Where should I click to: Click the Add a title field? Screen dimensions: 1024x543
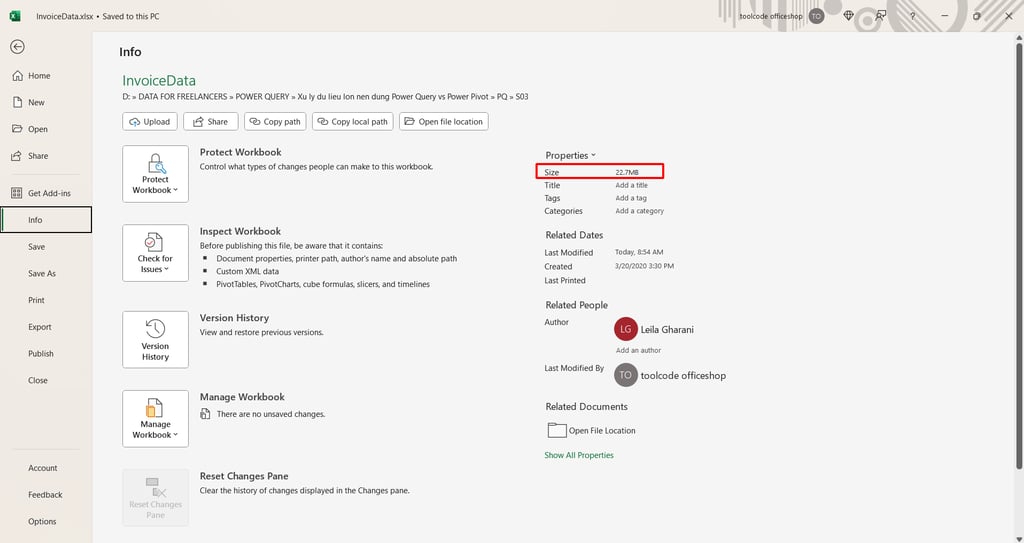632,186
